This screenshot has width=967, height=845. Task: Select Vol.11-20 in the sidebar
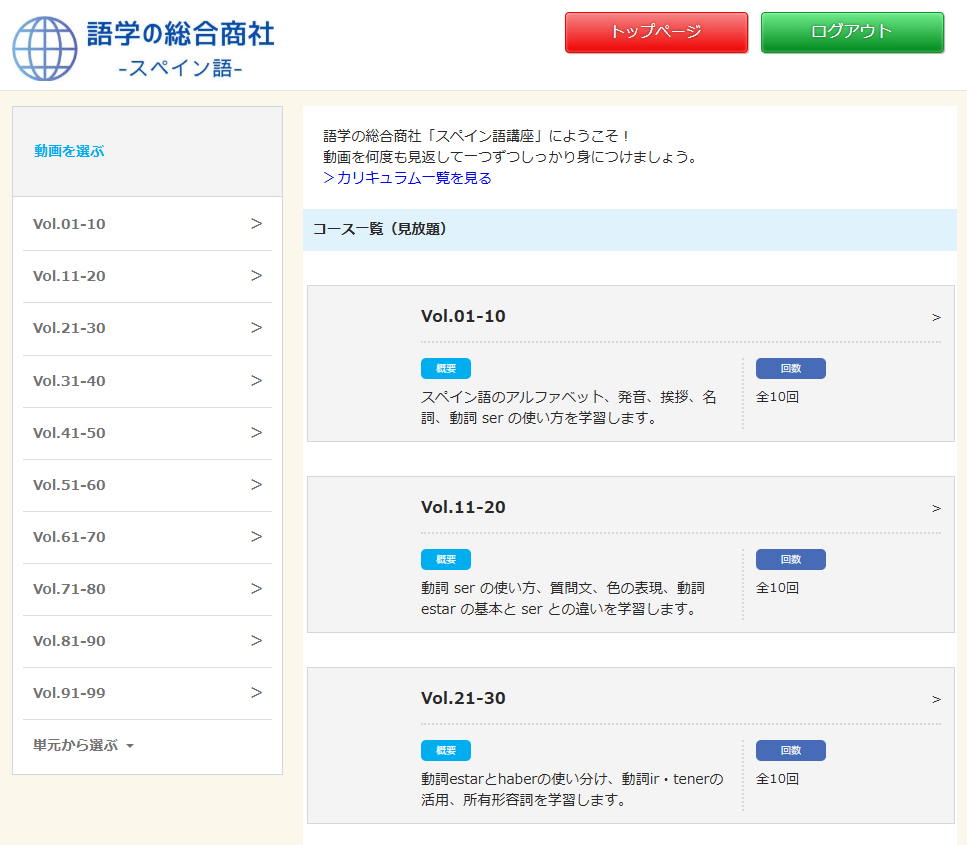click(69, 276)
